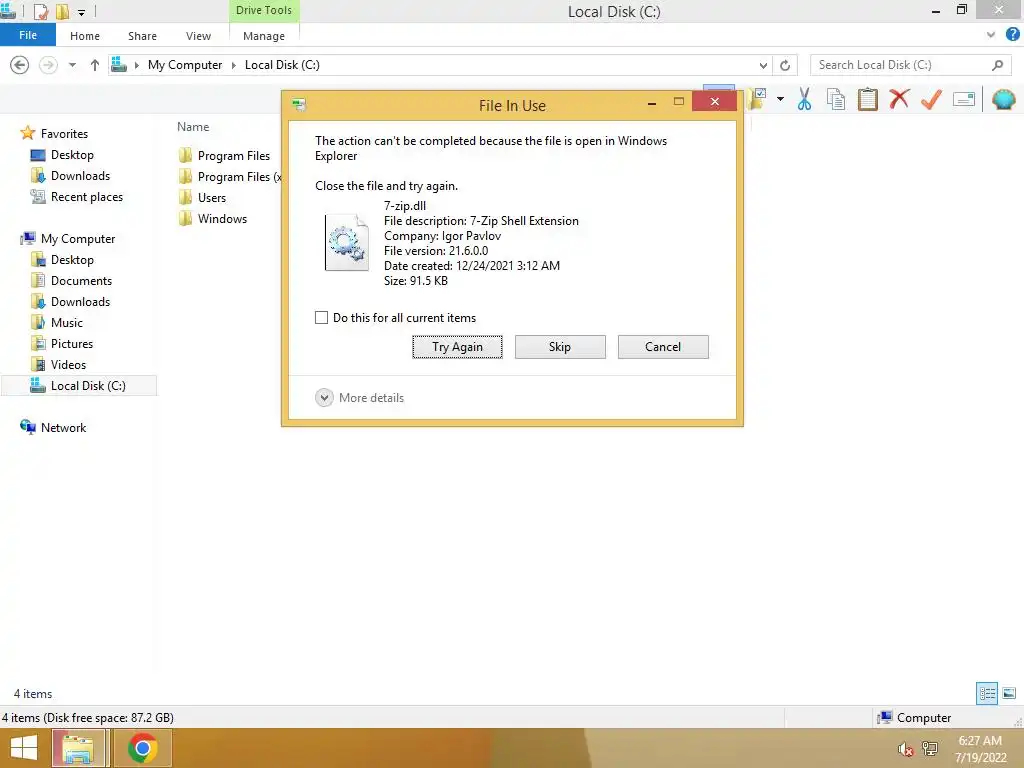Click the Cut scissors toolbar icon
The width and height of the screenshot is (1024, 768).
click(x=804, y=99)
